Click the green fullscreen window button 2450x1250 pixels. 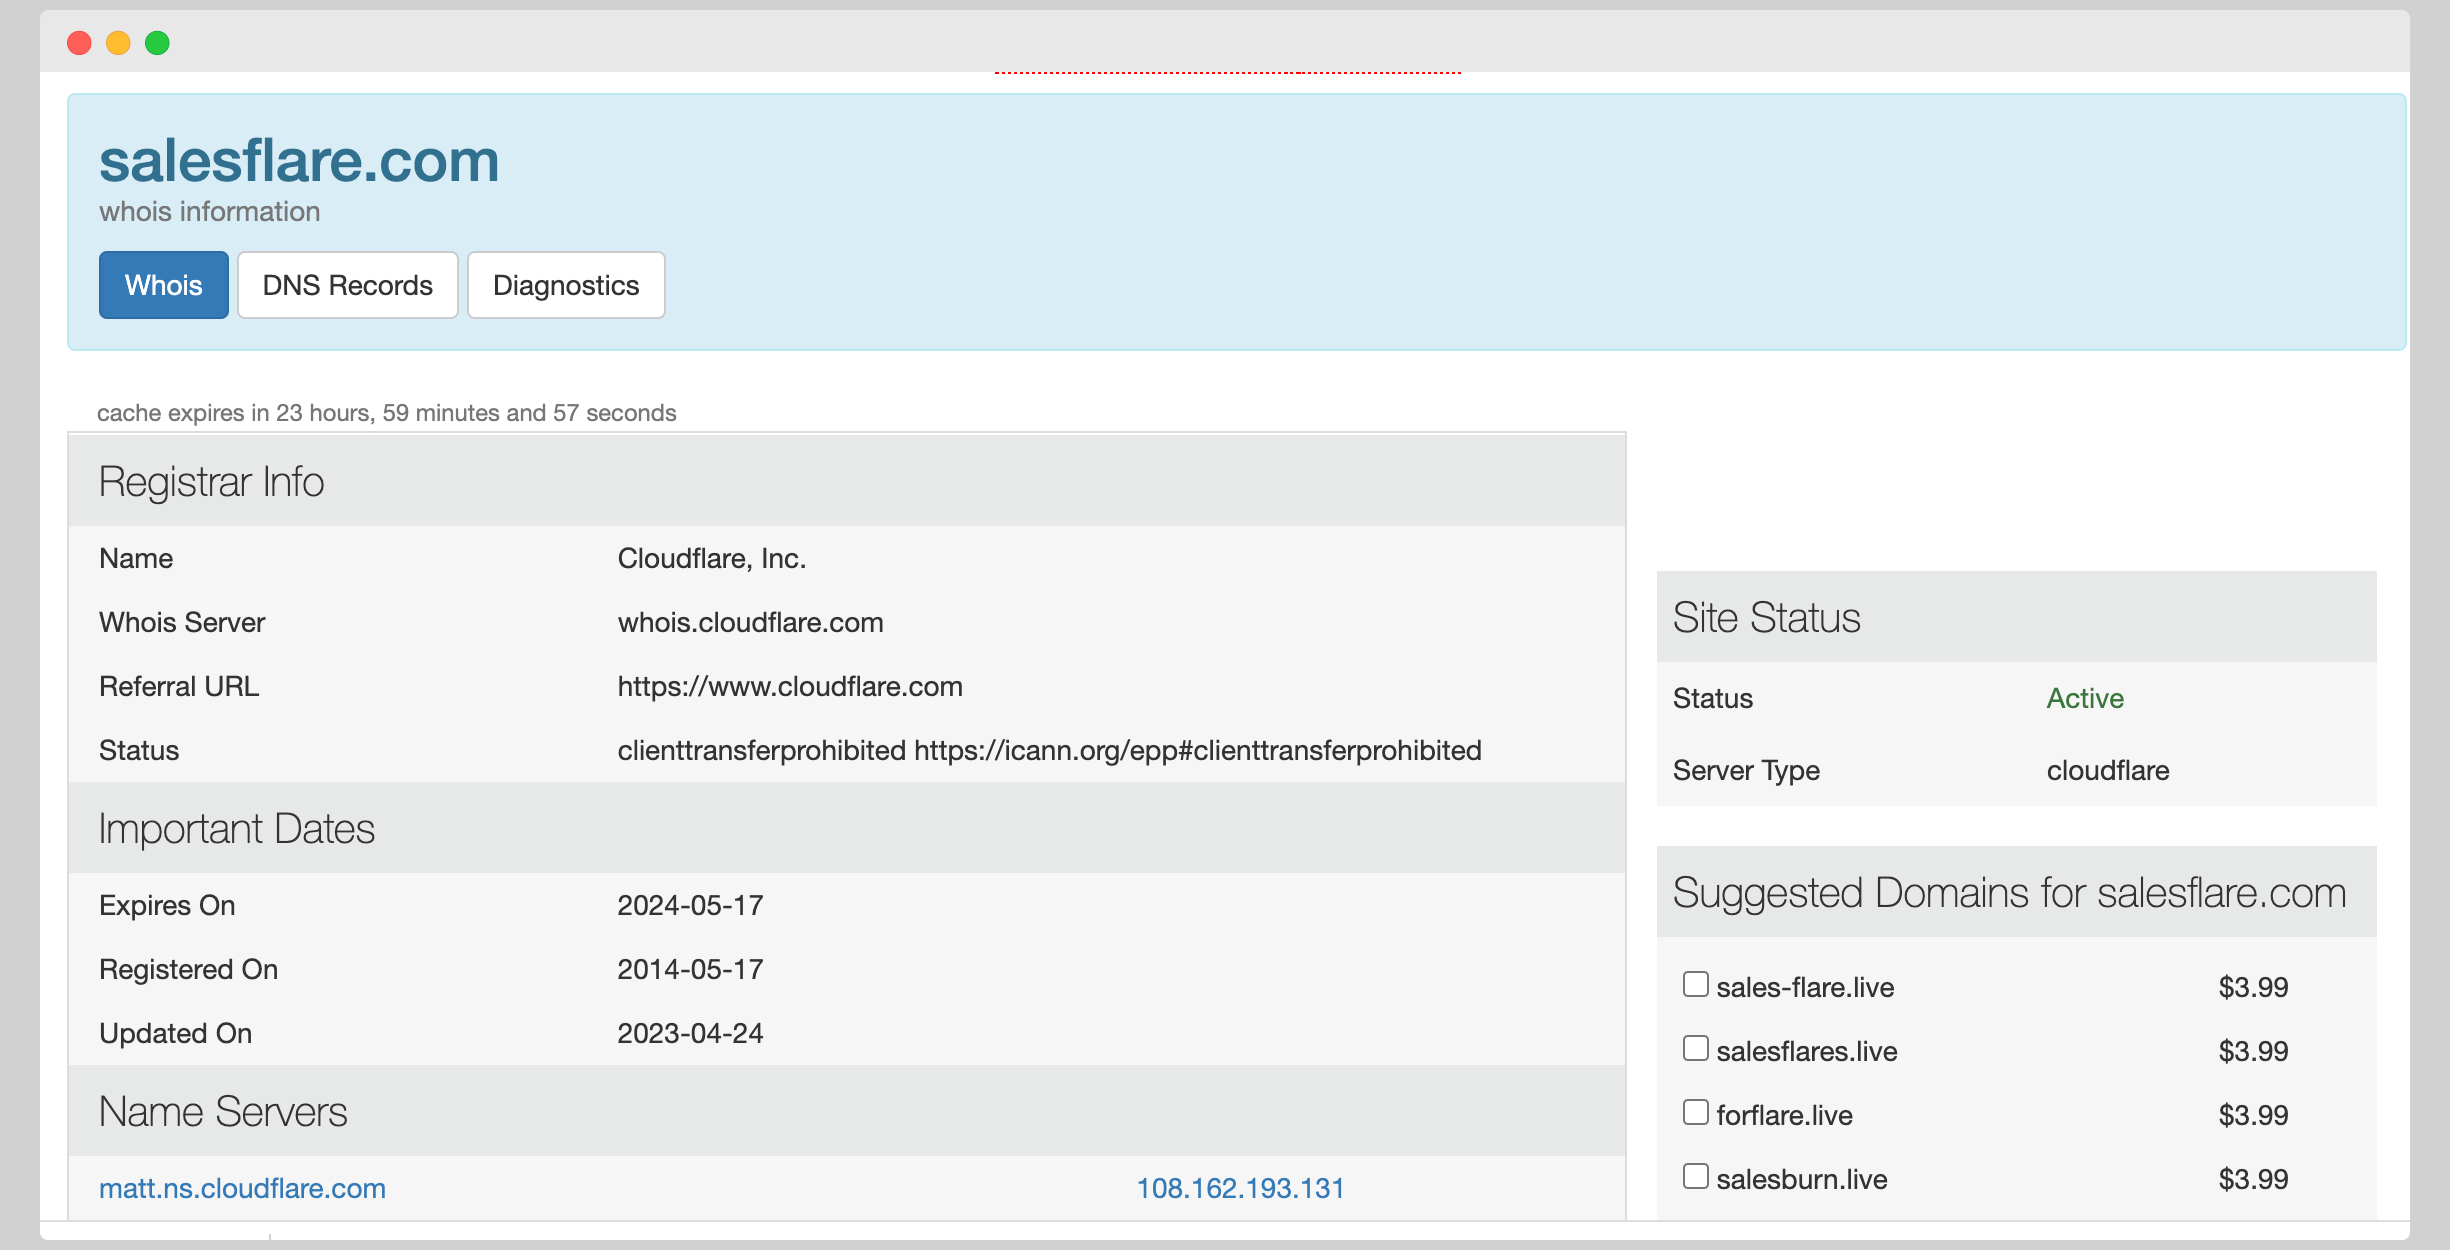coord(157,43)
